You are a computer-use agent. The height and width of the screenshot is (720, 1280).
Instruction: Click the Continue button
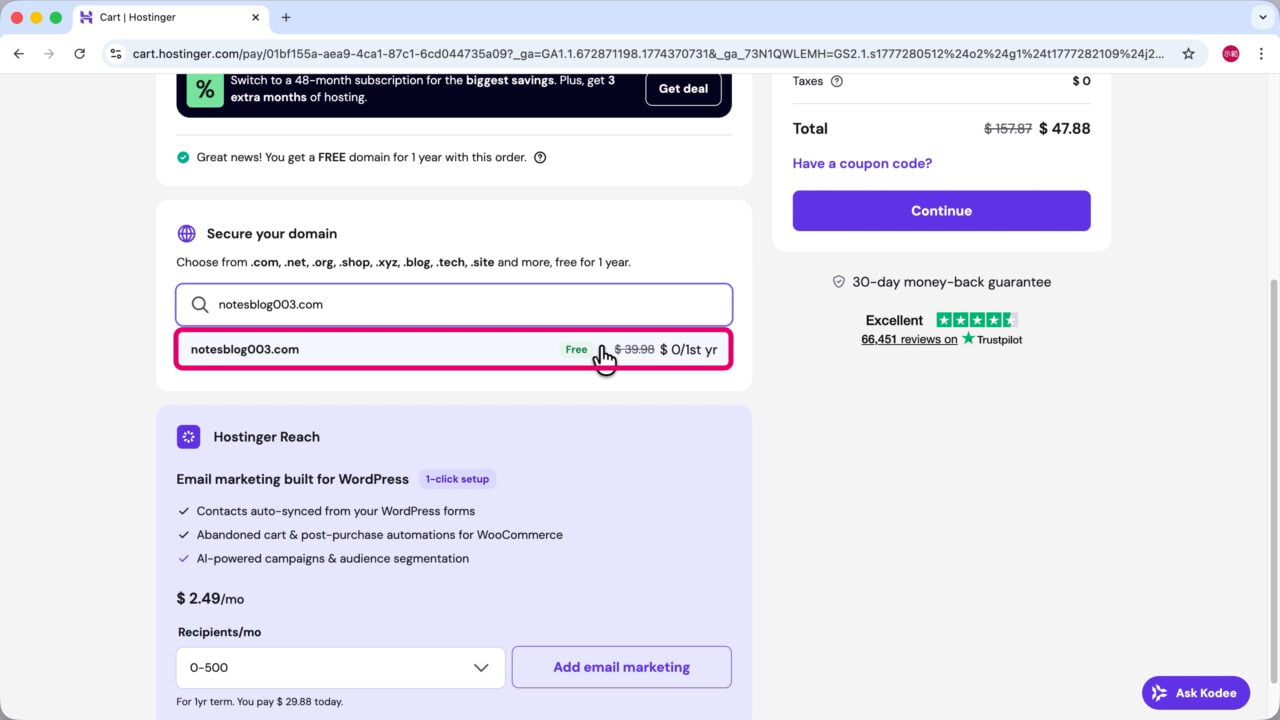point(941,211)
